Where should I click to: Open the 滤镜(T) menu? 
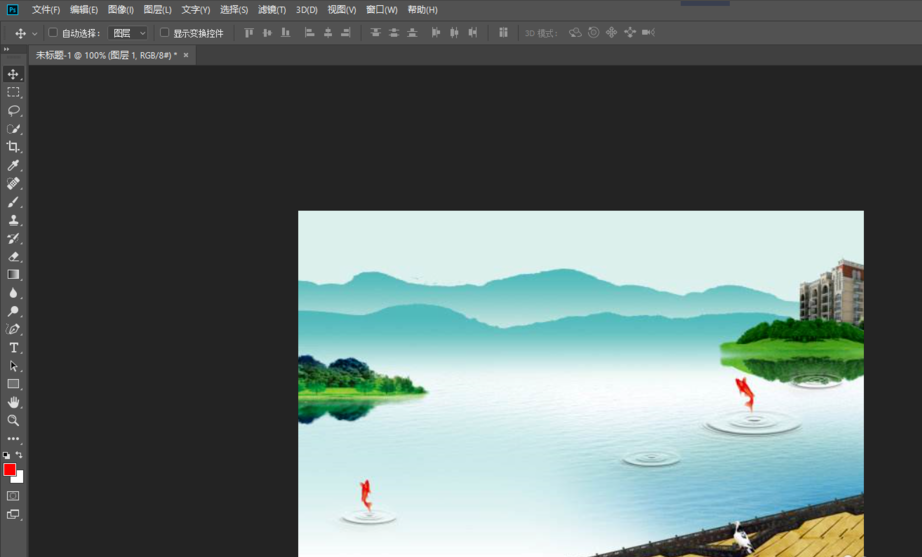coord(271,9)
